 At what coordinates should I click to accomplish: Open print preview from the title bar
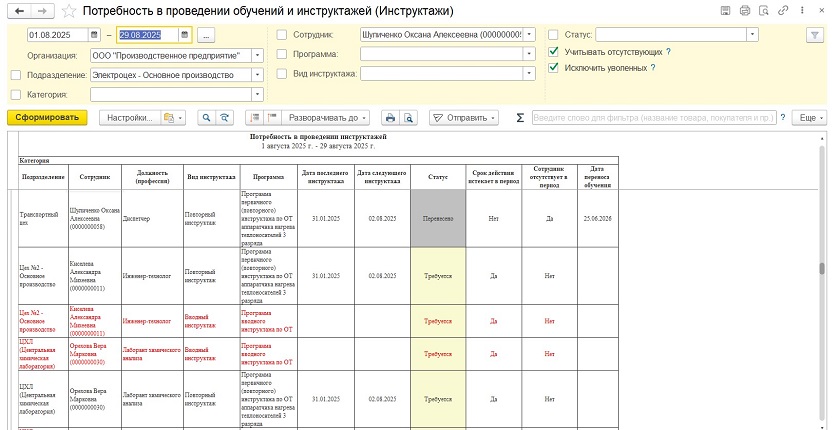[x=764, y=10]
